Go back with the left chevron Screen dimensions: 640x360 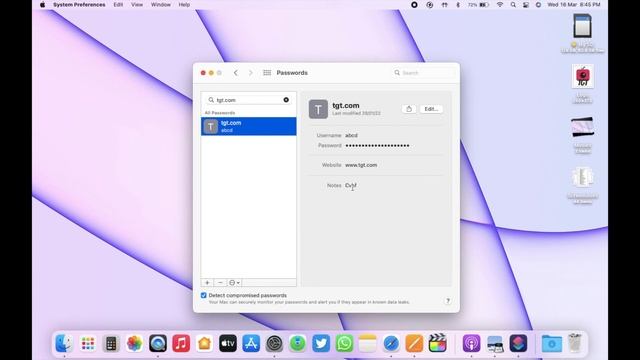[236, 73]
